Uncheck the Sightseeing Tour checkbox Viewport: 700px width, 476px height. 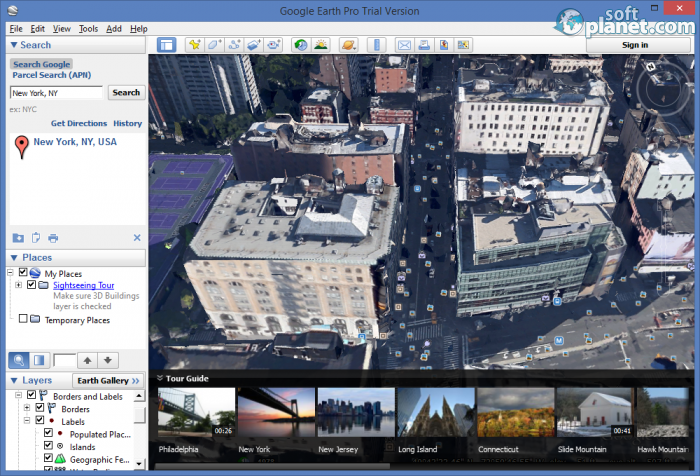click(x=31, y=284)
